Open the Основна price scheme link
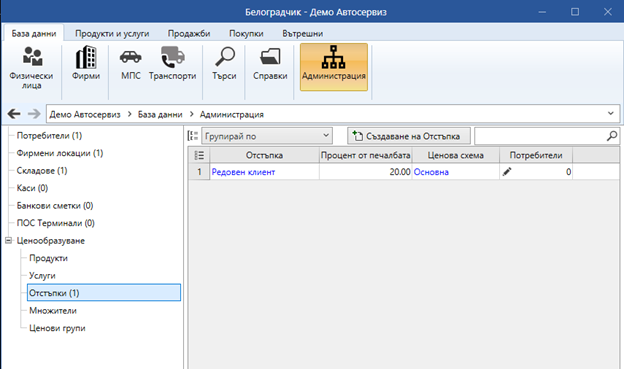The image size is (624, 369). tap(431, 172)
